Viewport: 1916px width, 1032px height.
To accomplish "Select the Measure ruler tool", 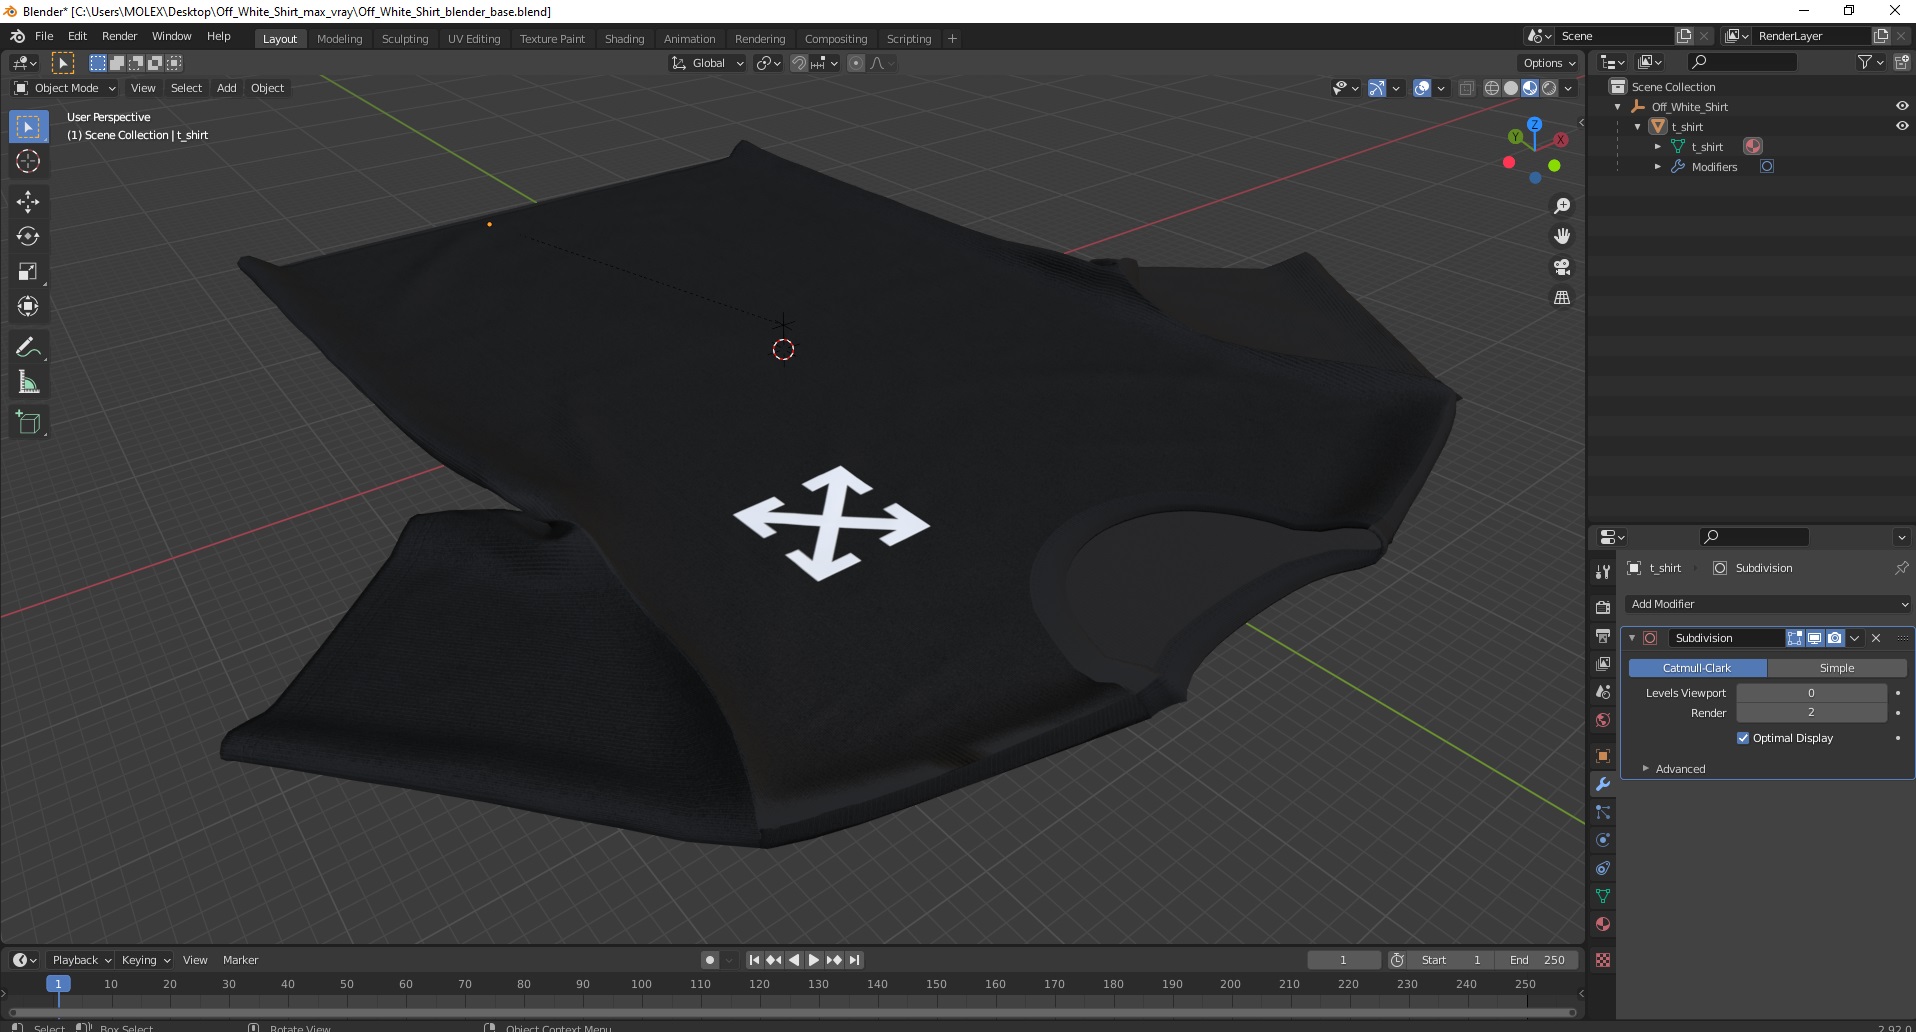I will click(x=28, y=383).
